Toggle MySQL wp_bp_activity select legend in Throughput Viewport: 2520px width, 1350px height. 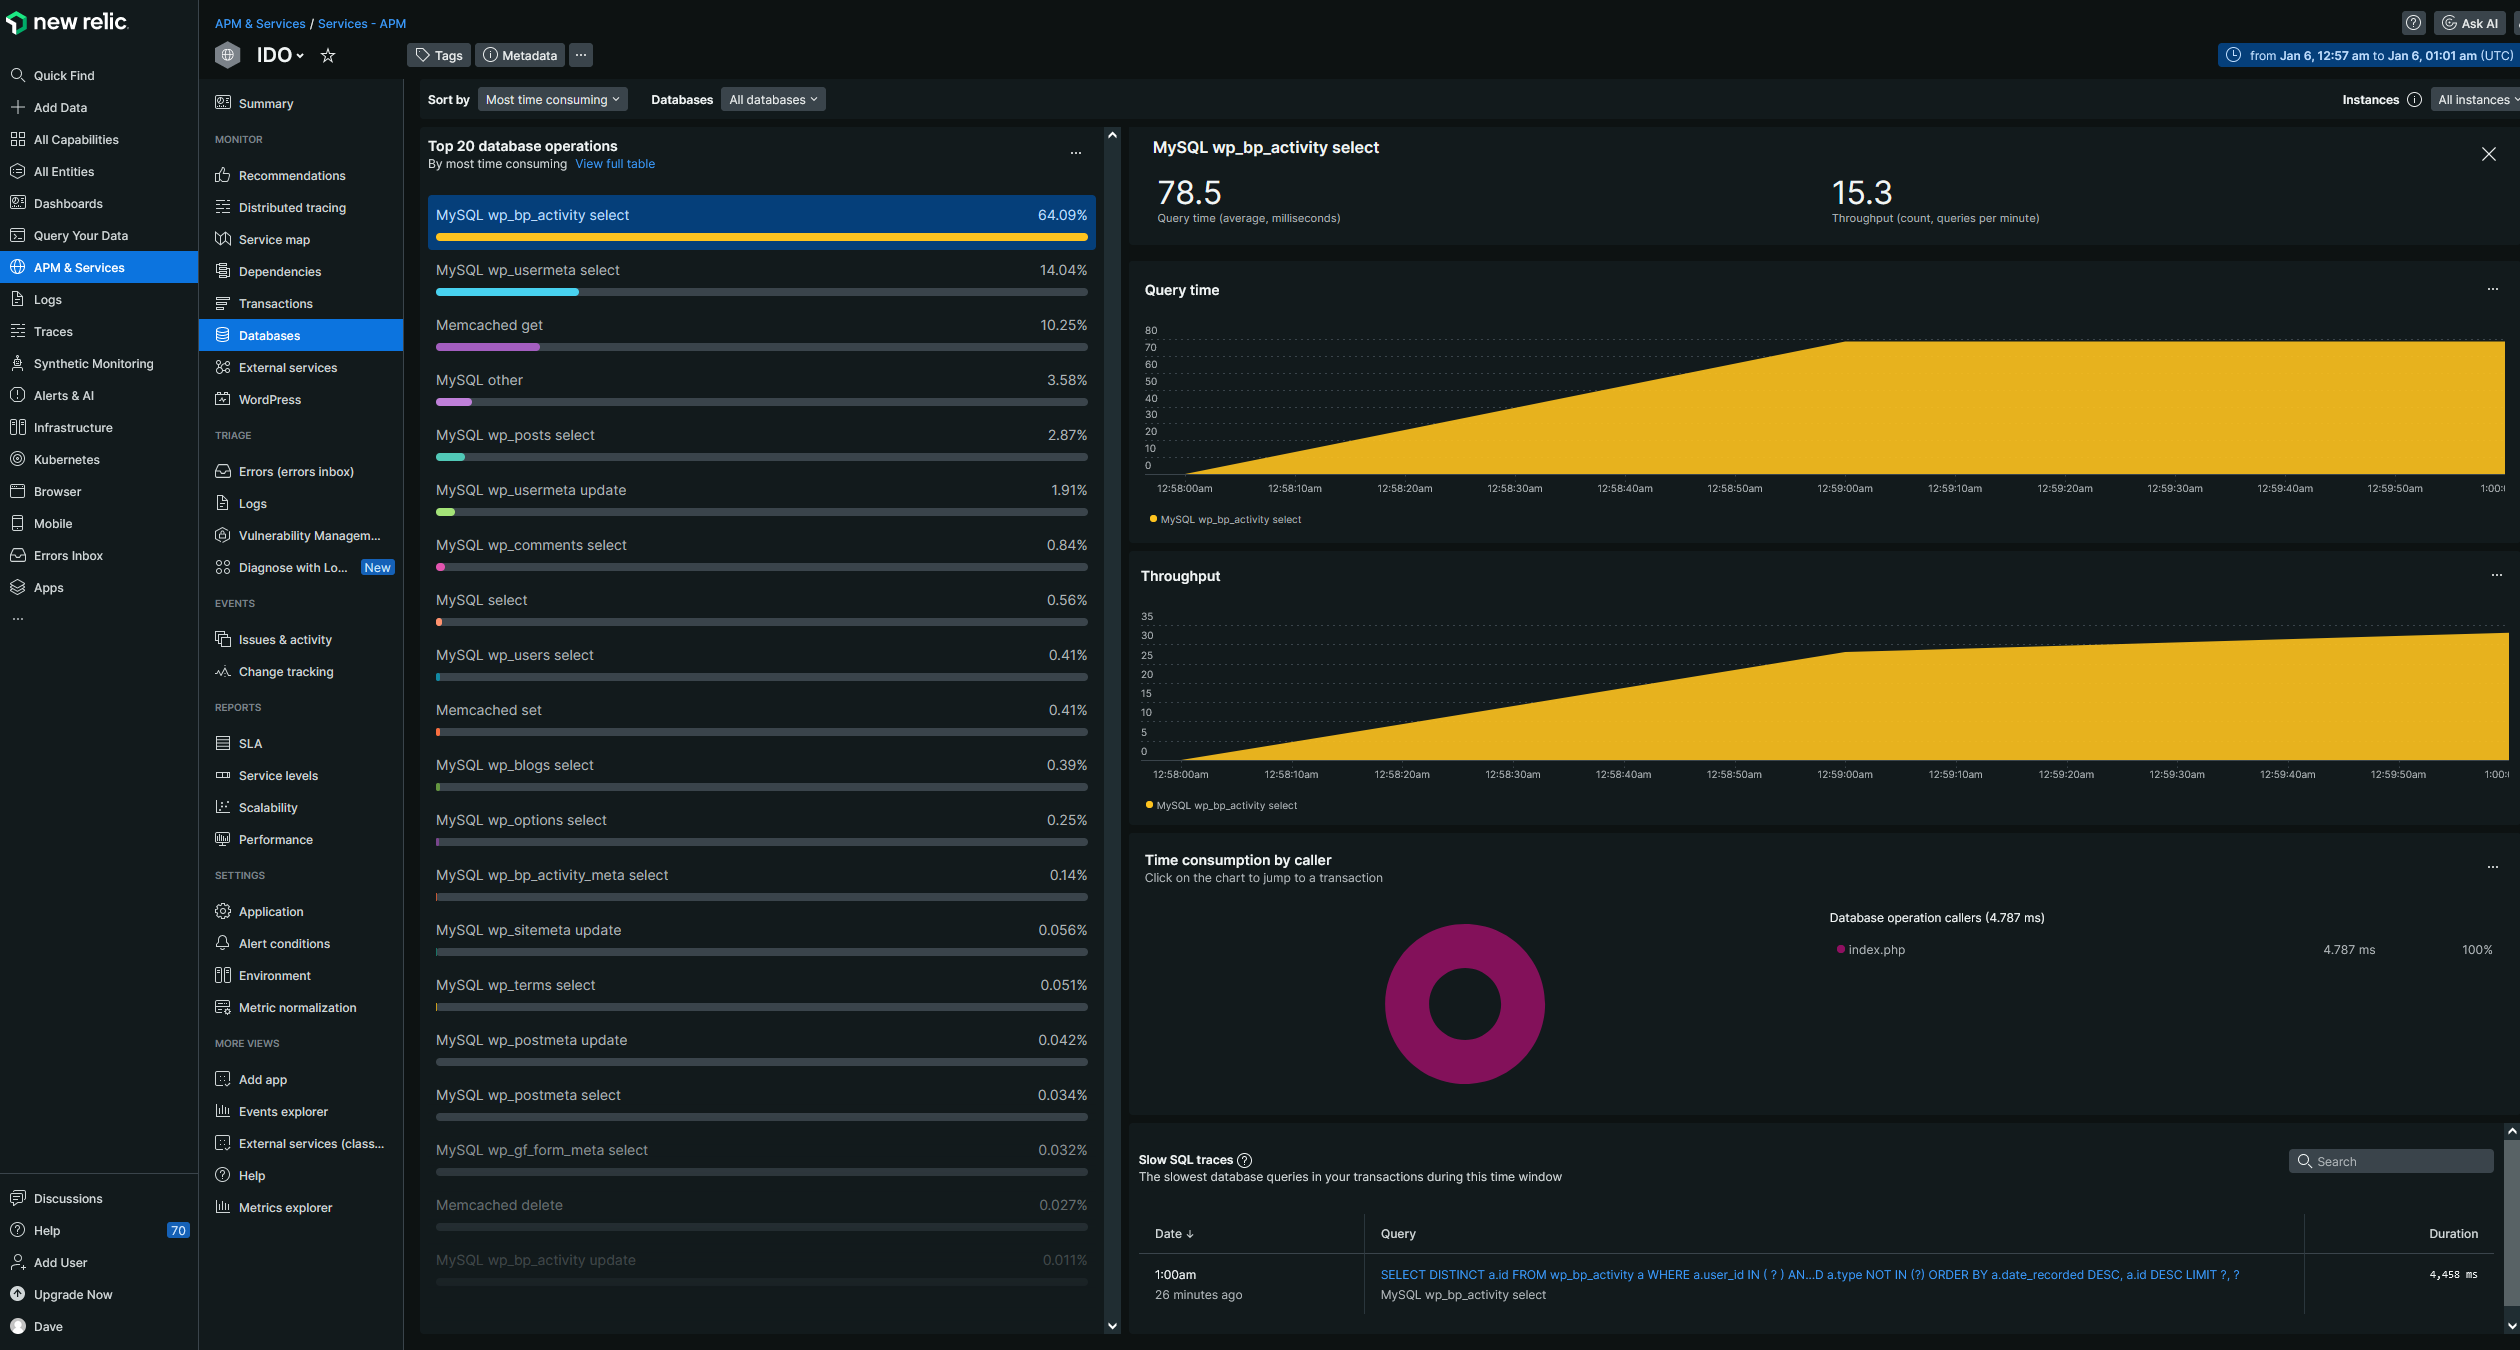point(1221,805)
